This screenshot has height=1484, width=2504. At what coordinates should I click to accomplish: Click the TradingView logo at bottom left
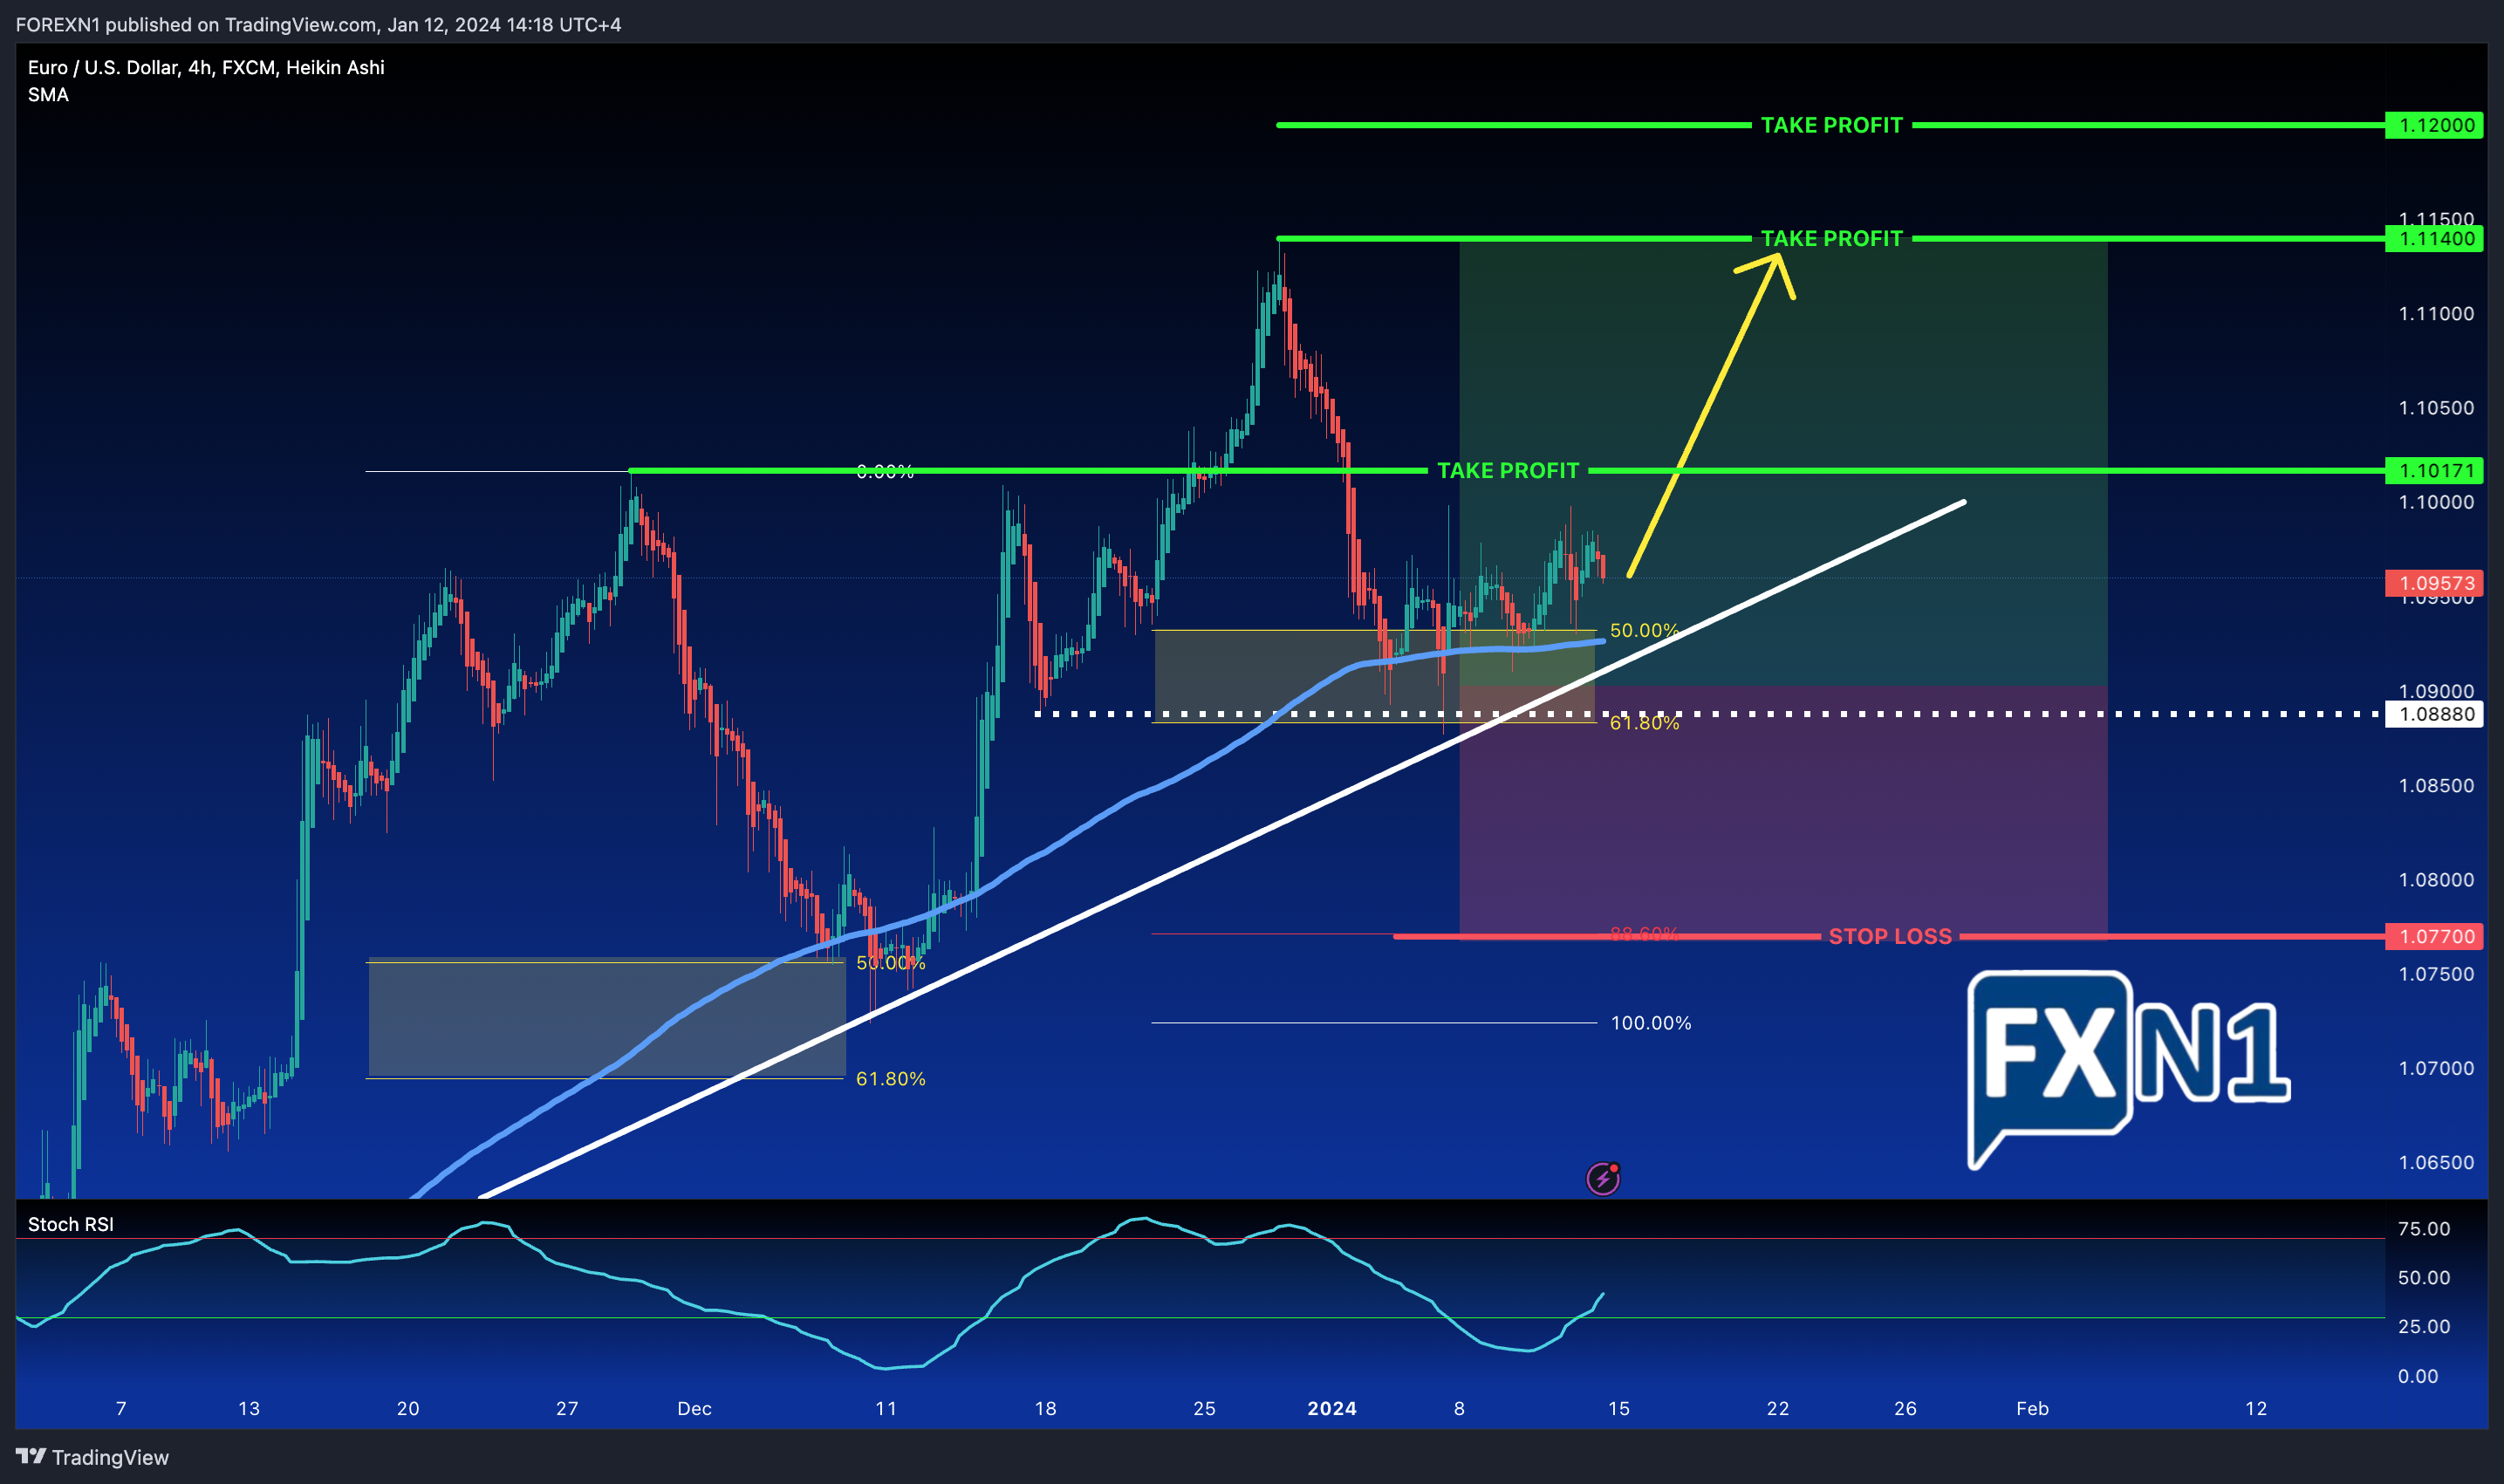pyautogui.click(x=92, y=1457)
